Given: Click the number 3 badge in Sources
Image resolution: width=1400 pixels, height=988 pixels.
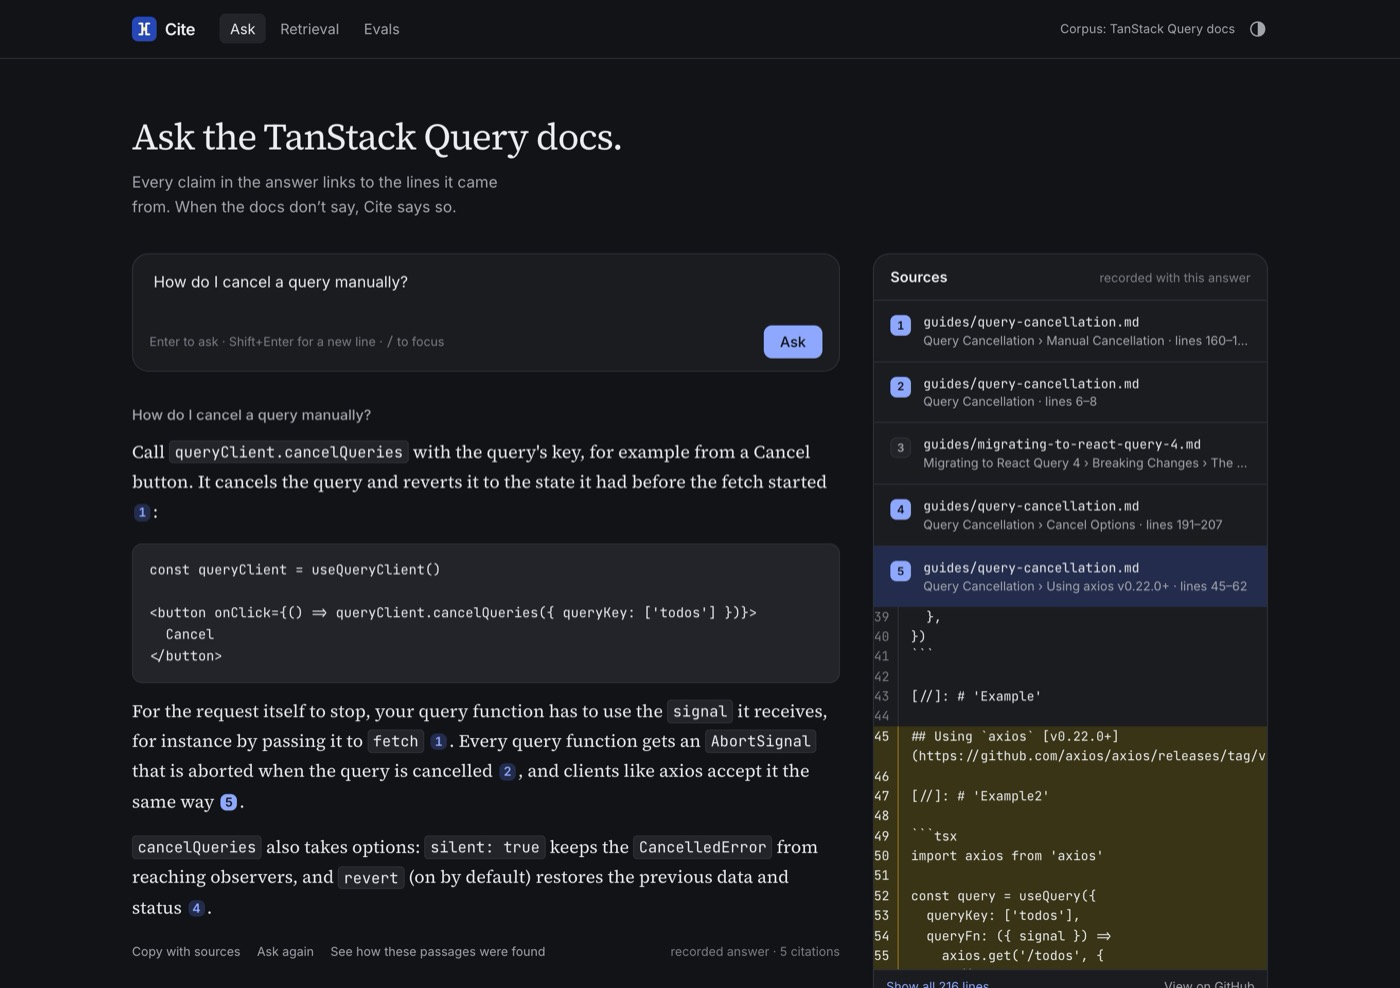Looking at the screenshot, I should [x=900, y=447].
